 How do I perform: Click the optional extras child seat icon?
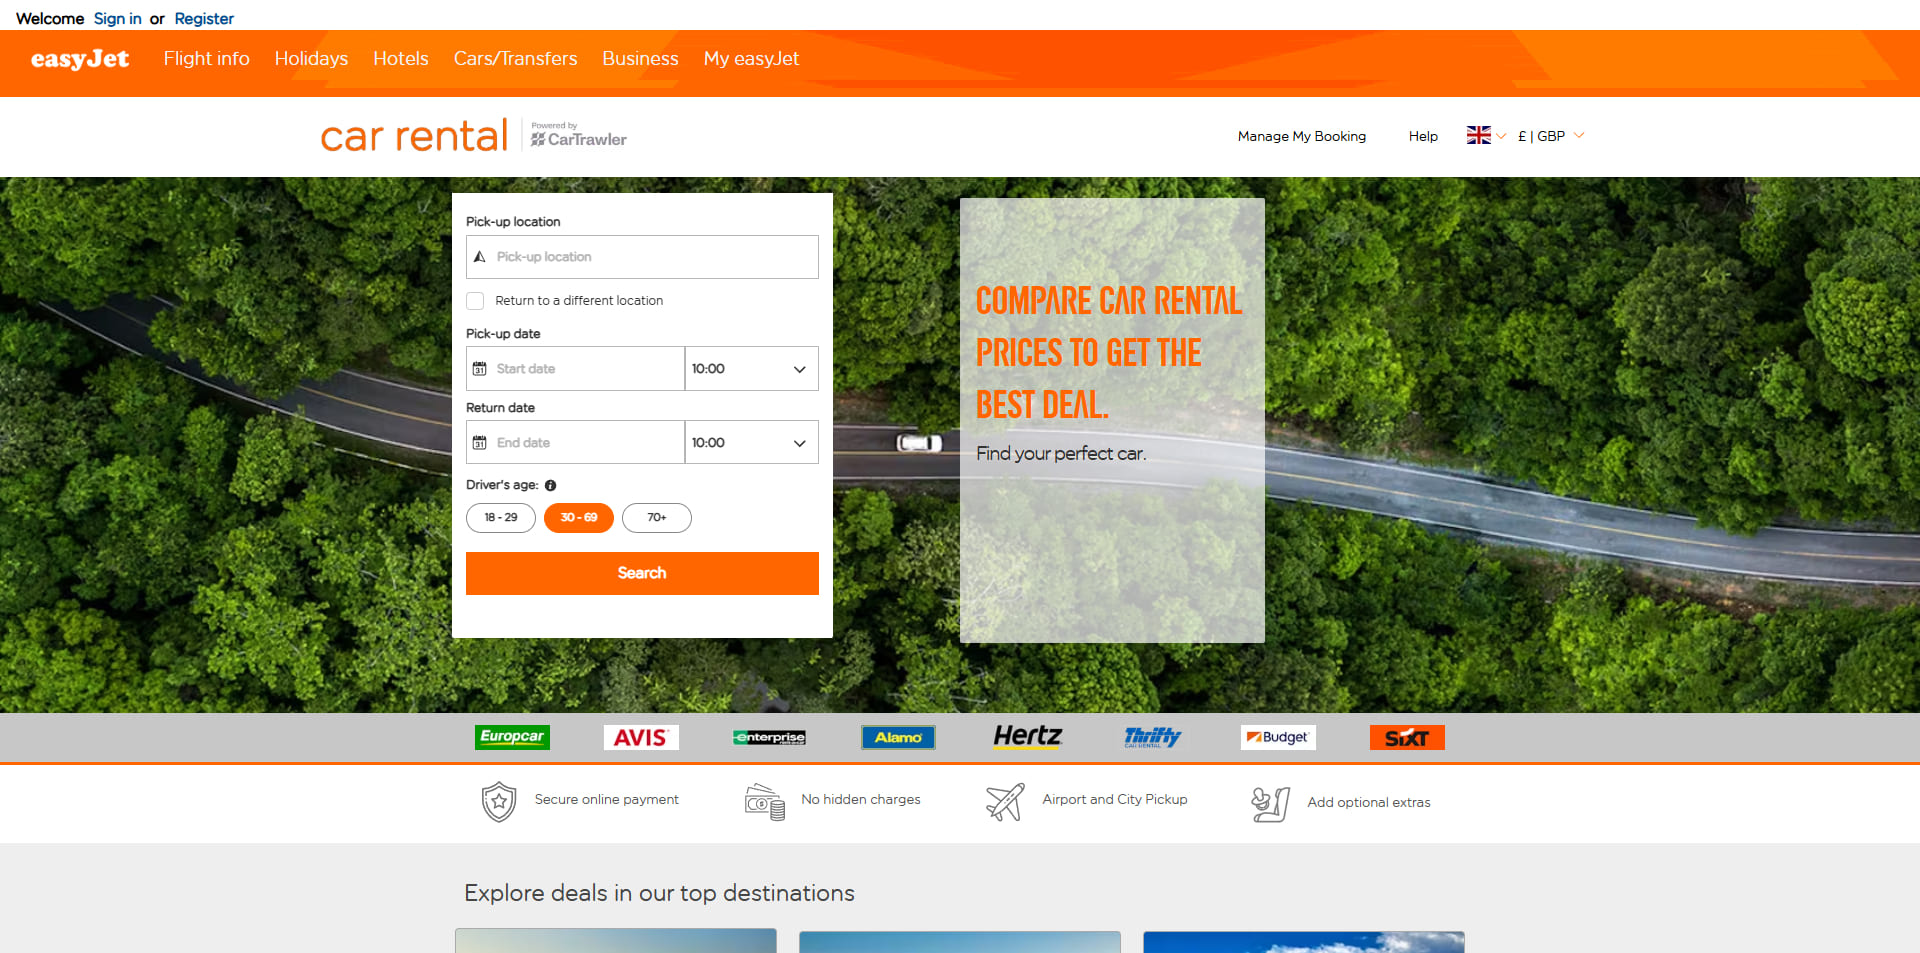coord(1271,804)
